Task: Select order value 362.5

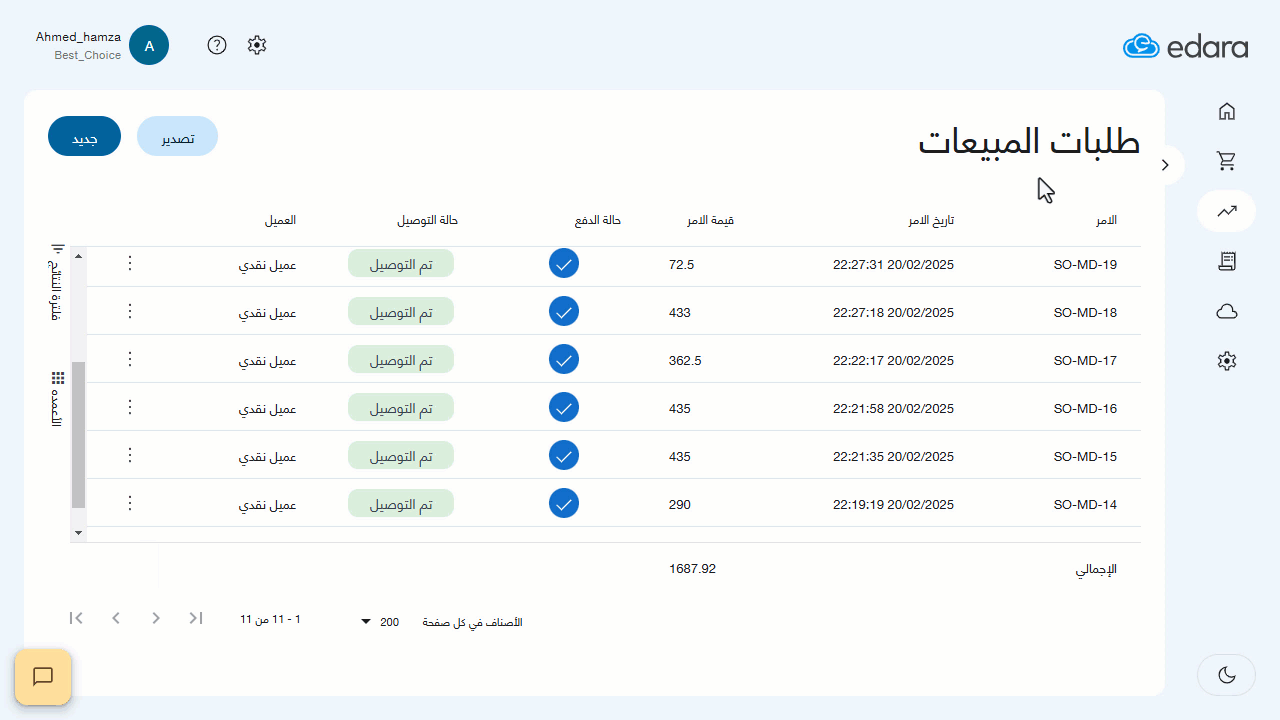Action: coord(685,360)
